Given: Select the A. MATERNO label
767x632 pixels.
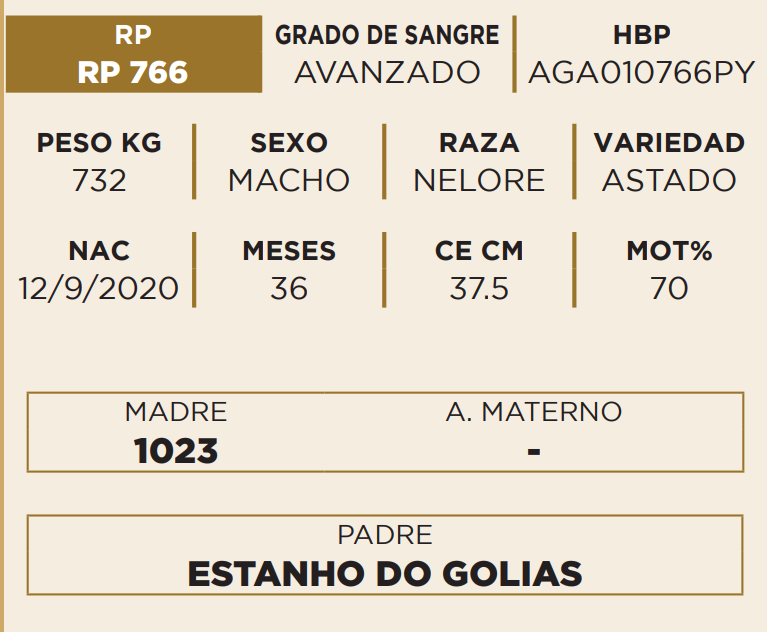Looking at the screenshot, I should pyautogui.click(x=533, y=411).
